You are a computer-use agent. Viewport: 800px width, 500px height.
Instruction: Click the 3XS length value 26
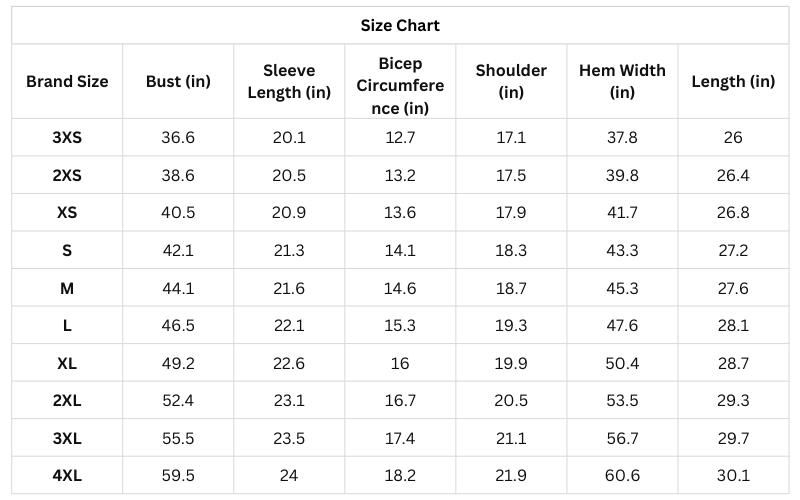(x=733, y=137)
